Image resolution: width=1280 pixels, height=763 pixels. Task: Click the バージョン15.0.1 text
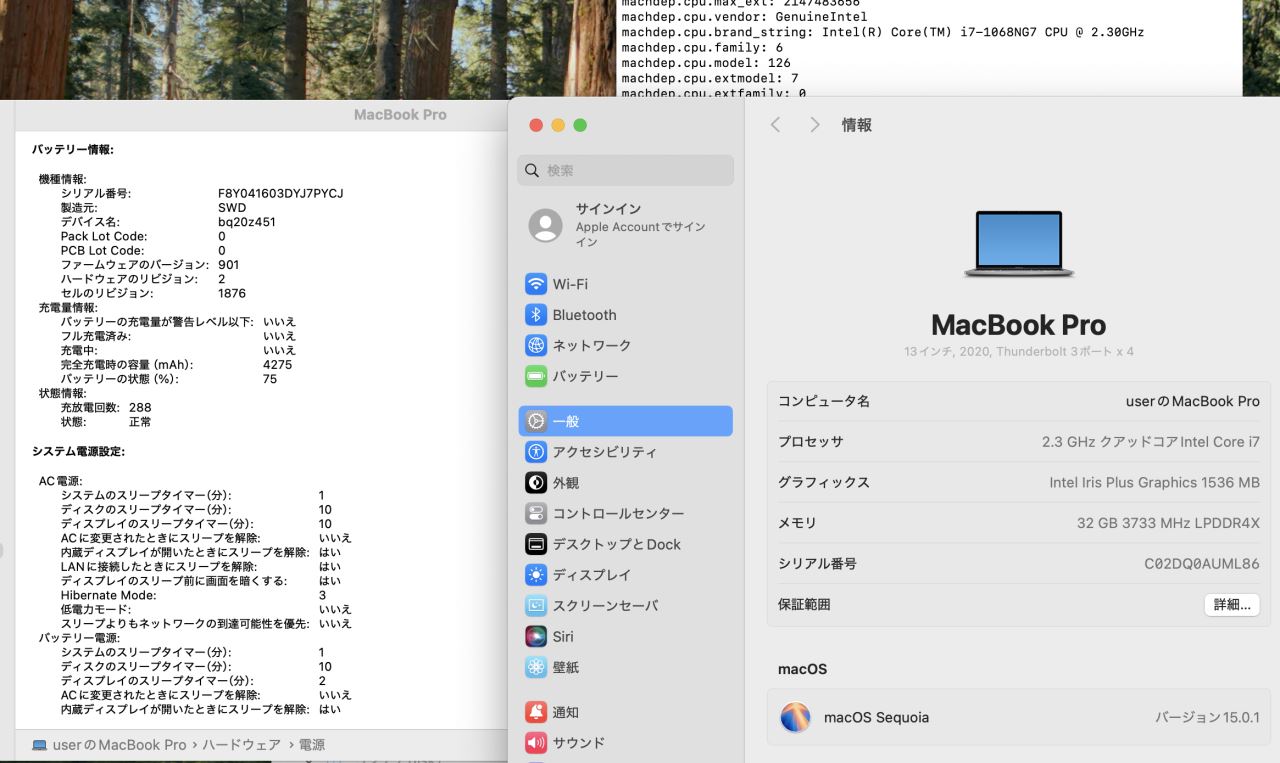click(x=1207, y=718)
